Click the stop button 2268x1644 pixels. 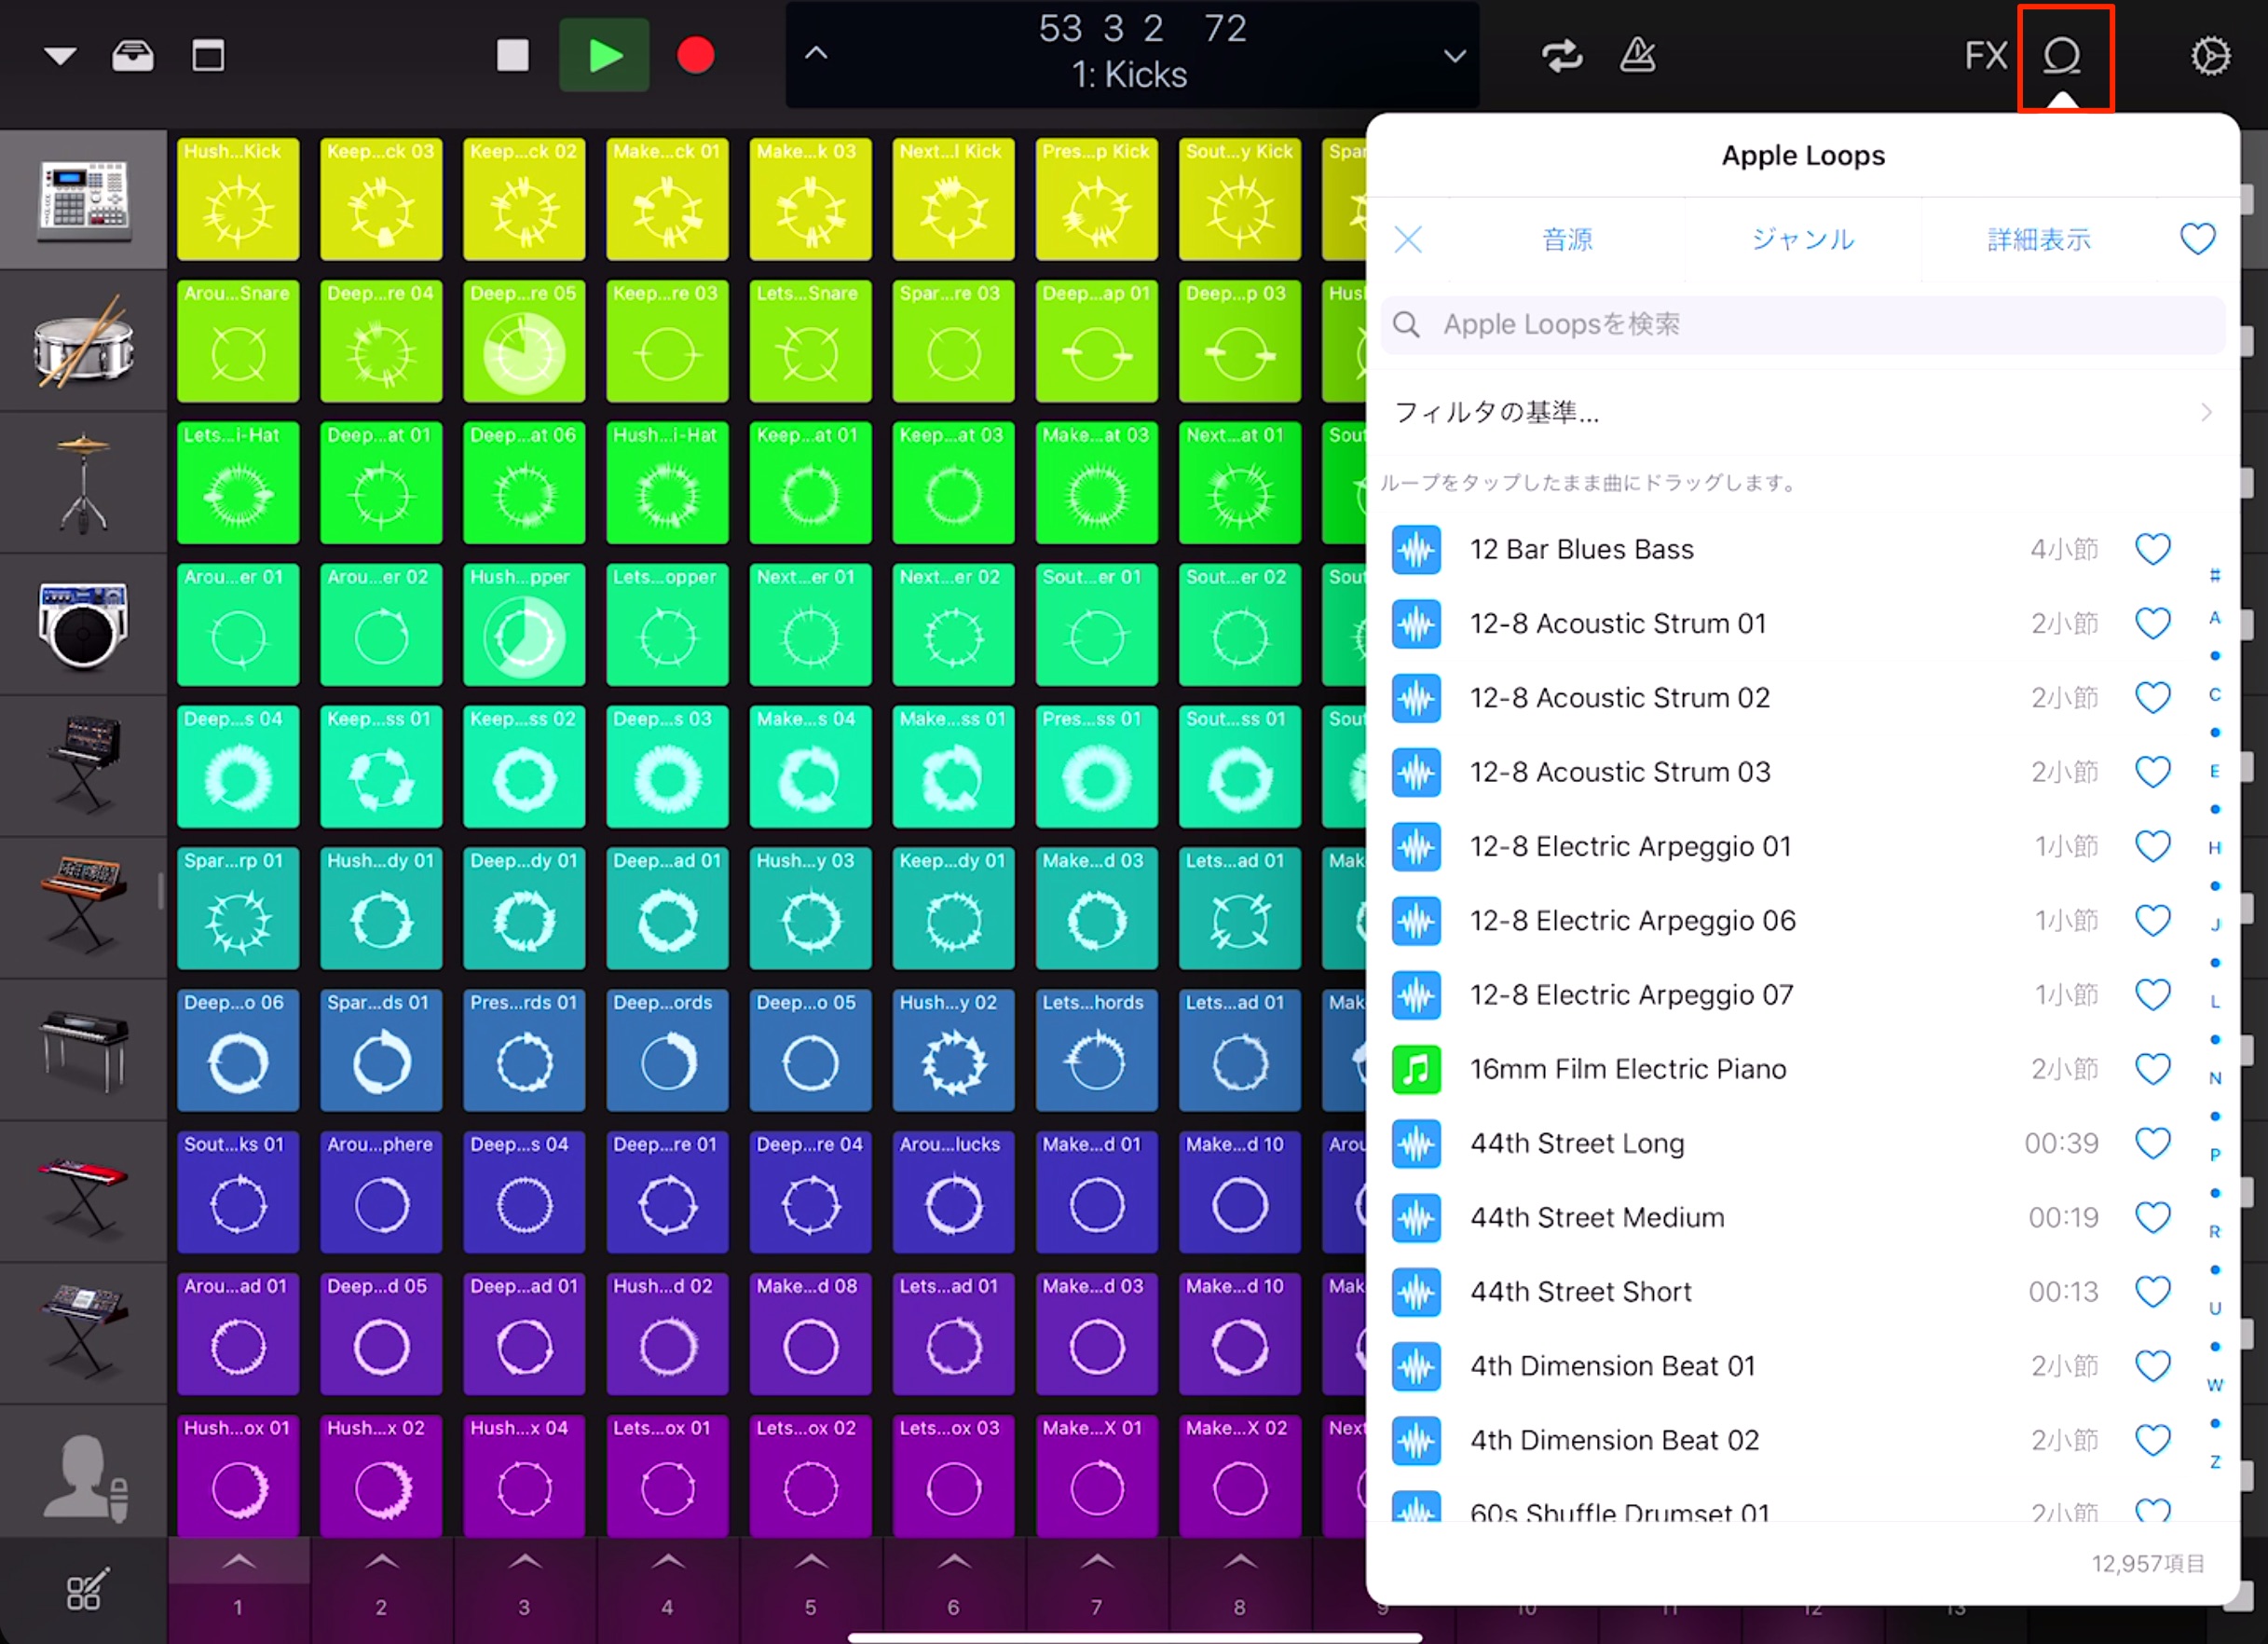click(513, 56)
